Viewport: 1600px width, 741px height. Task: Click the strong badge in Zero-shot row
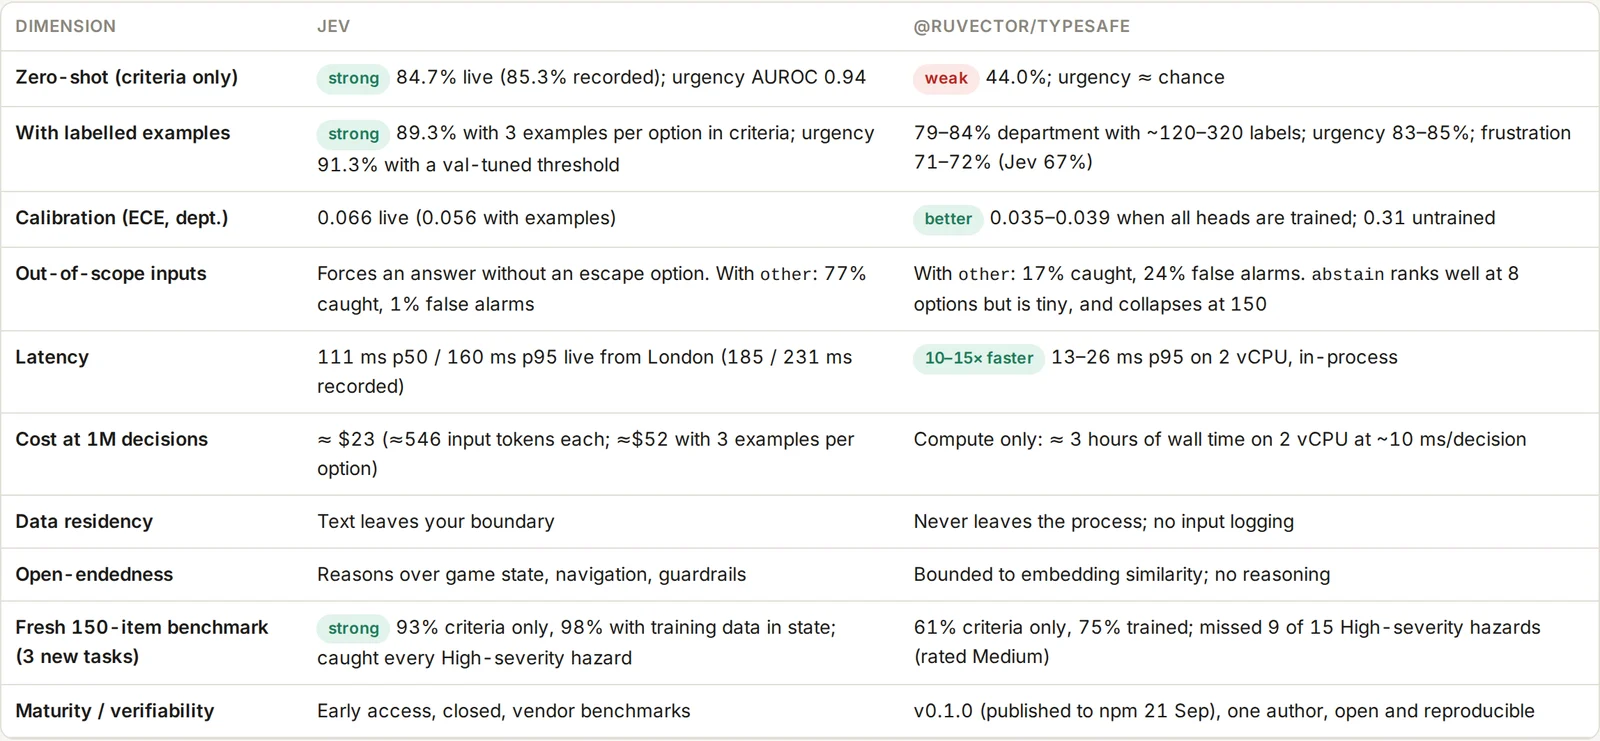(x=353, y=78)
